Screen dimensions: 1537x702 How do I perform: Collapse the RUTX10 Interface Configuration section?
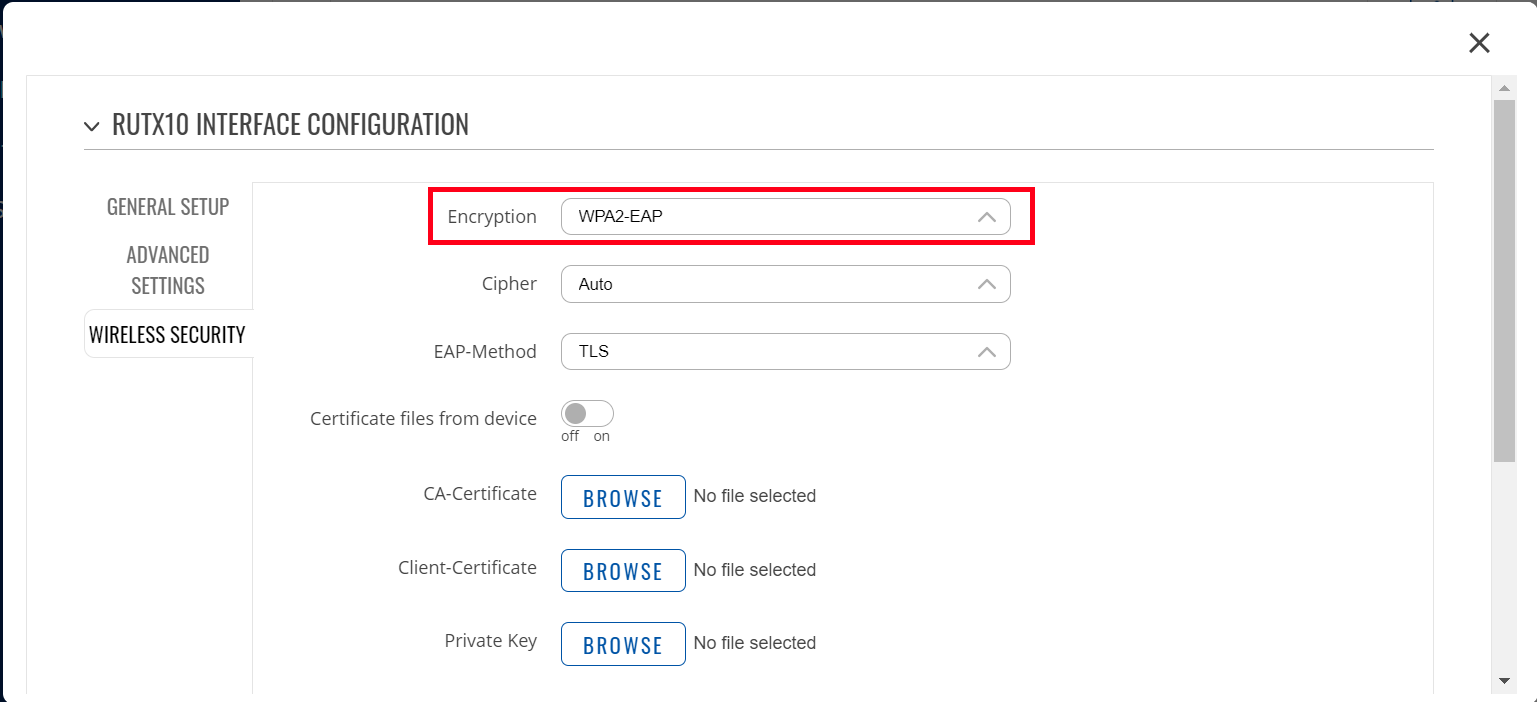click(92, 126)
